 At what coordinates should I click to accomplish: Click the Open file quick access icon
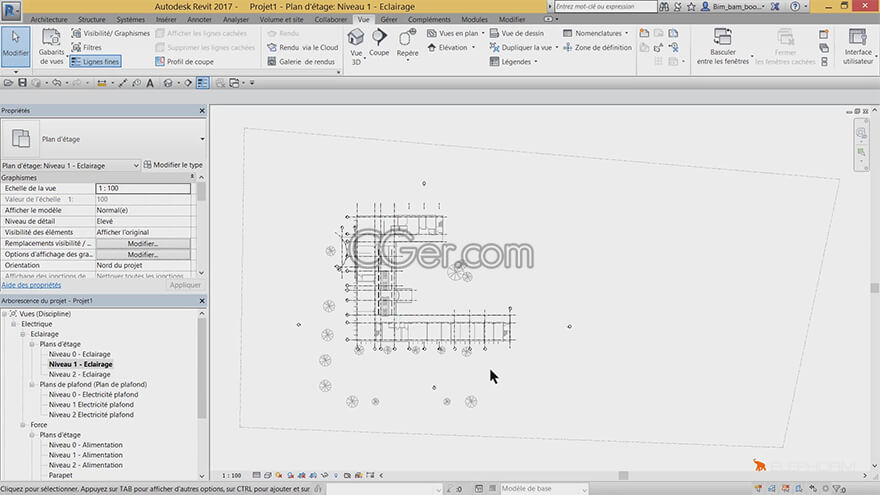click(8, 83)
